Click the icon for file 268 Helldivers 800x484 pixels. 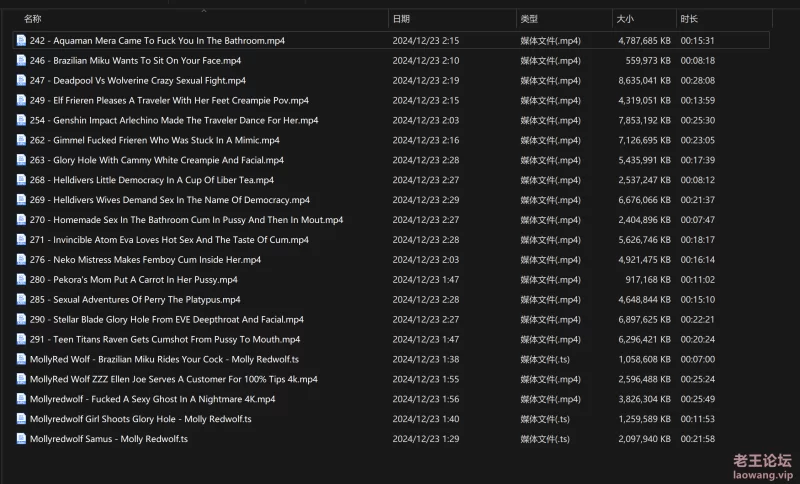pyautogui.click(x=22, y=180)
